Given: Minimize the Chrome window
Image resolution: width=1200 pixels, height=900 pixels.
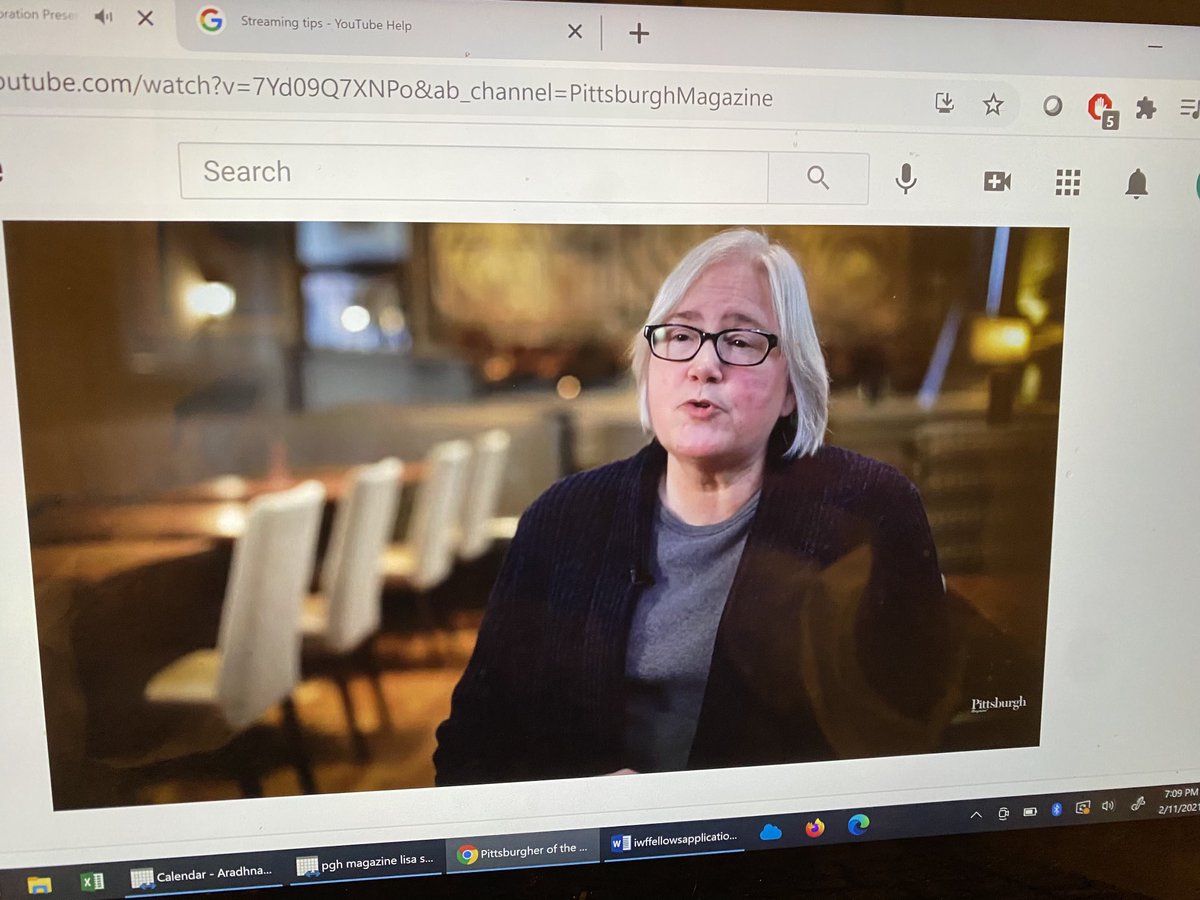Looking at the screenshot, I should pos(1156,46).
